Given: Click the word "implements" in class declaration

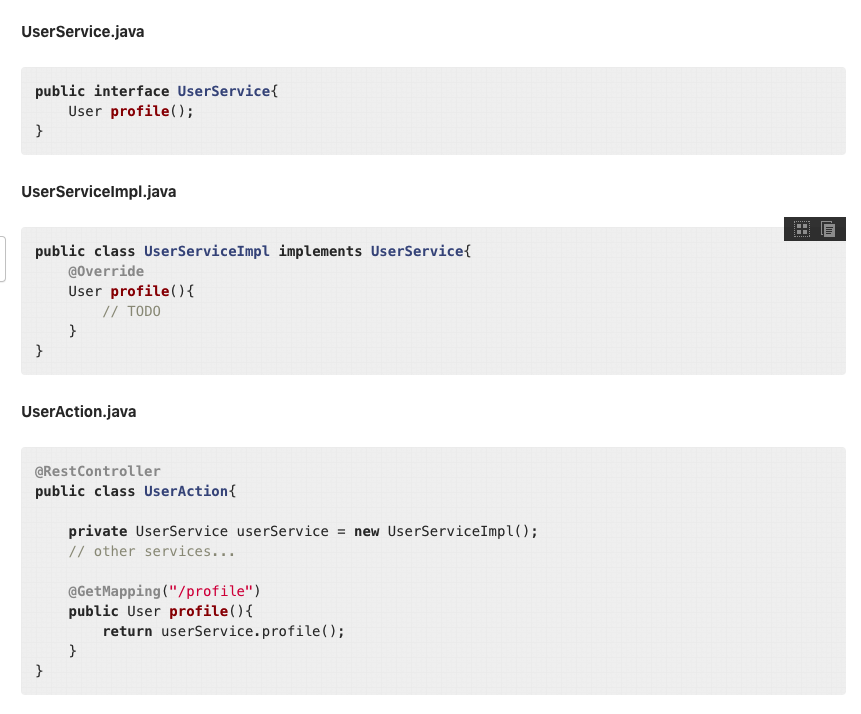Looking at the screenshot, I should coord(320,251).
